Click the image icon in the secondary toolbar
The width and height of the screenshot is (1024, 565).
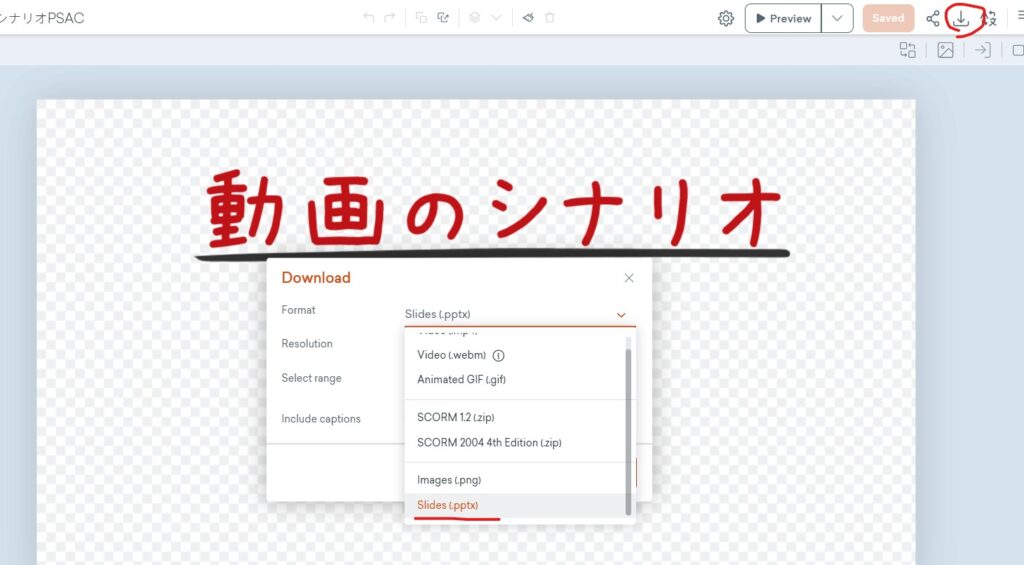(945, 50)
